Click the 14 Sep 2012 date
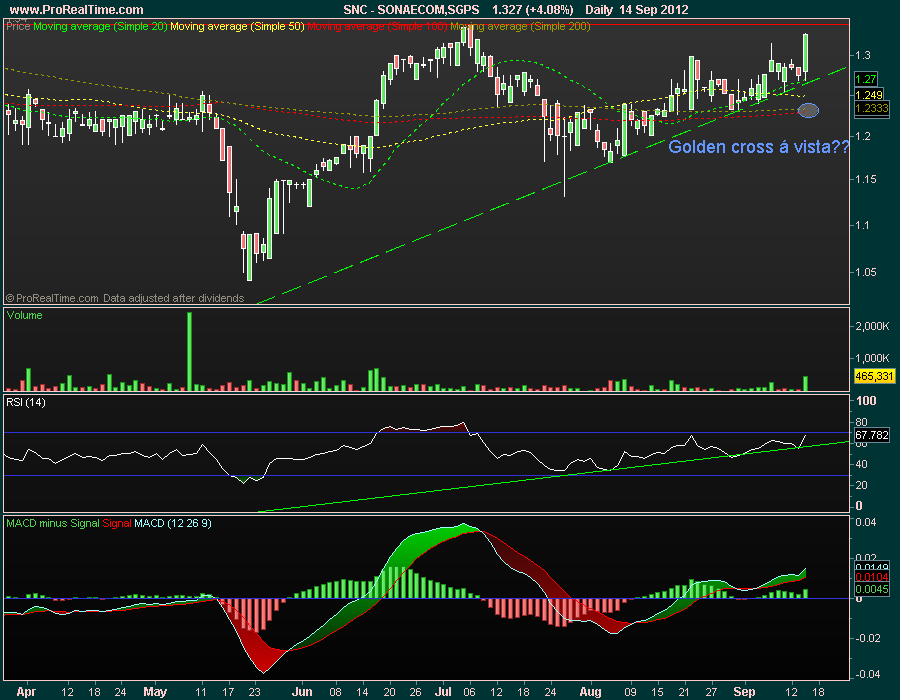Image resolution: width=900 pixels, height=700 pixels. click(x=654, y=9)
